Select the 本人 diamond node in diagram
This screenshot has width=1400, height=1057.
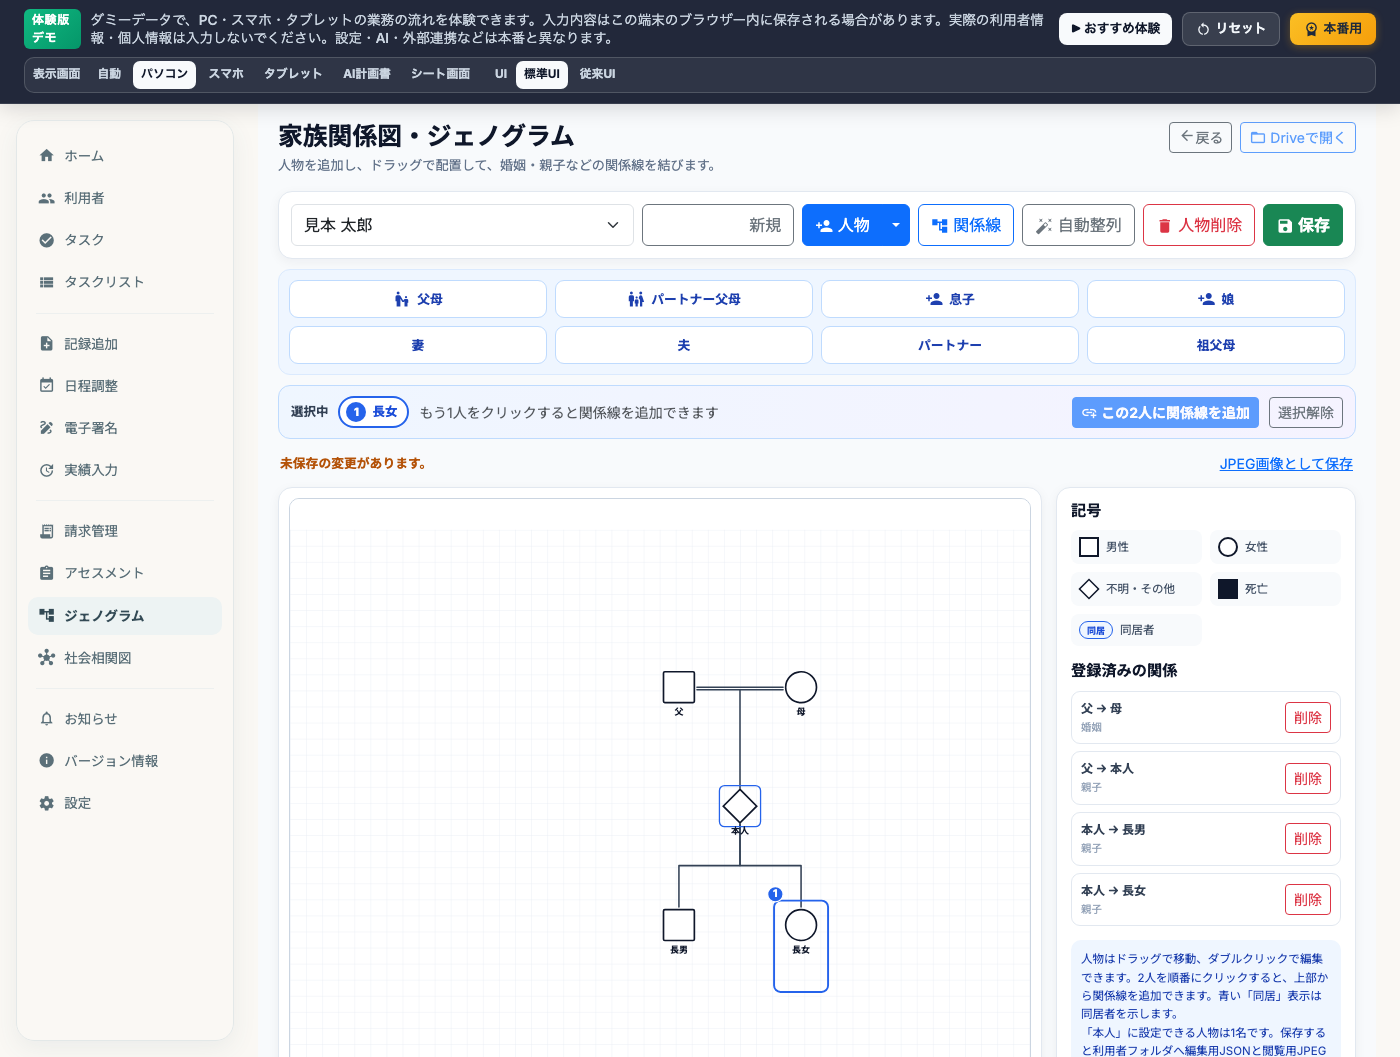pyautogui.click(x=740, y=806)
